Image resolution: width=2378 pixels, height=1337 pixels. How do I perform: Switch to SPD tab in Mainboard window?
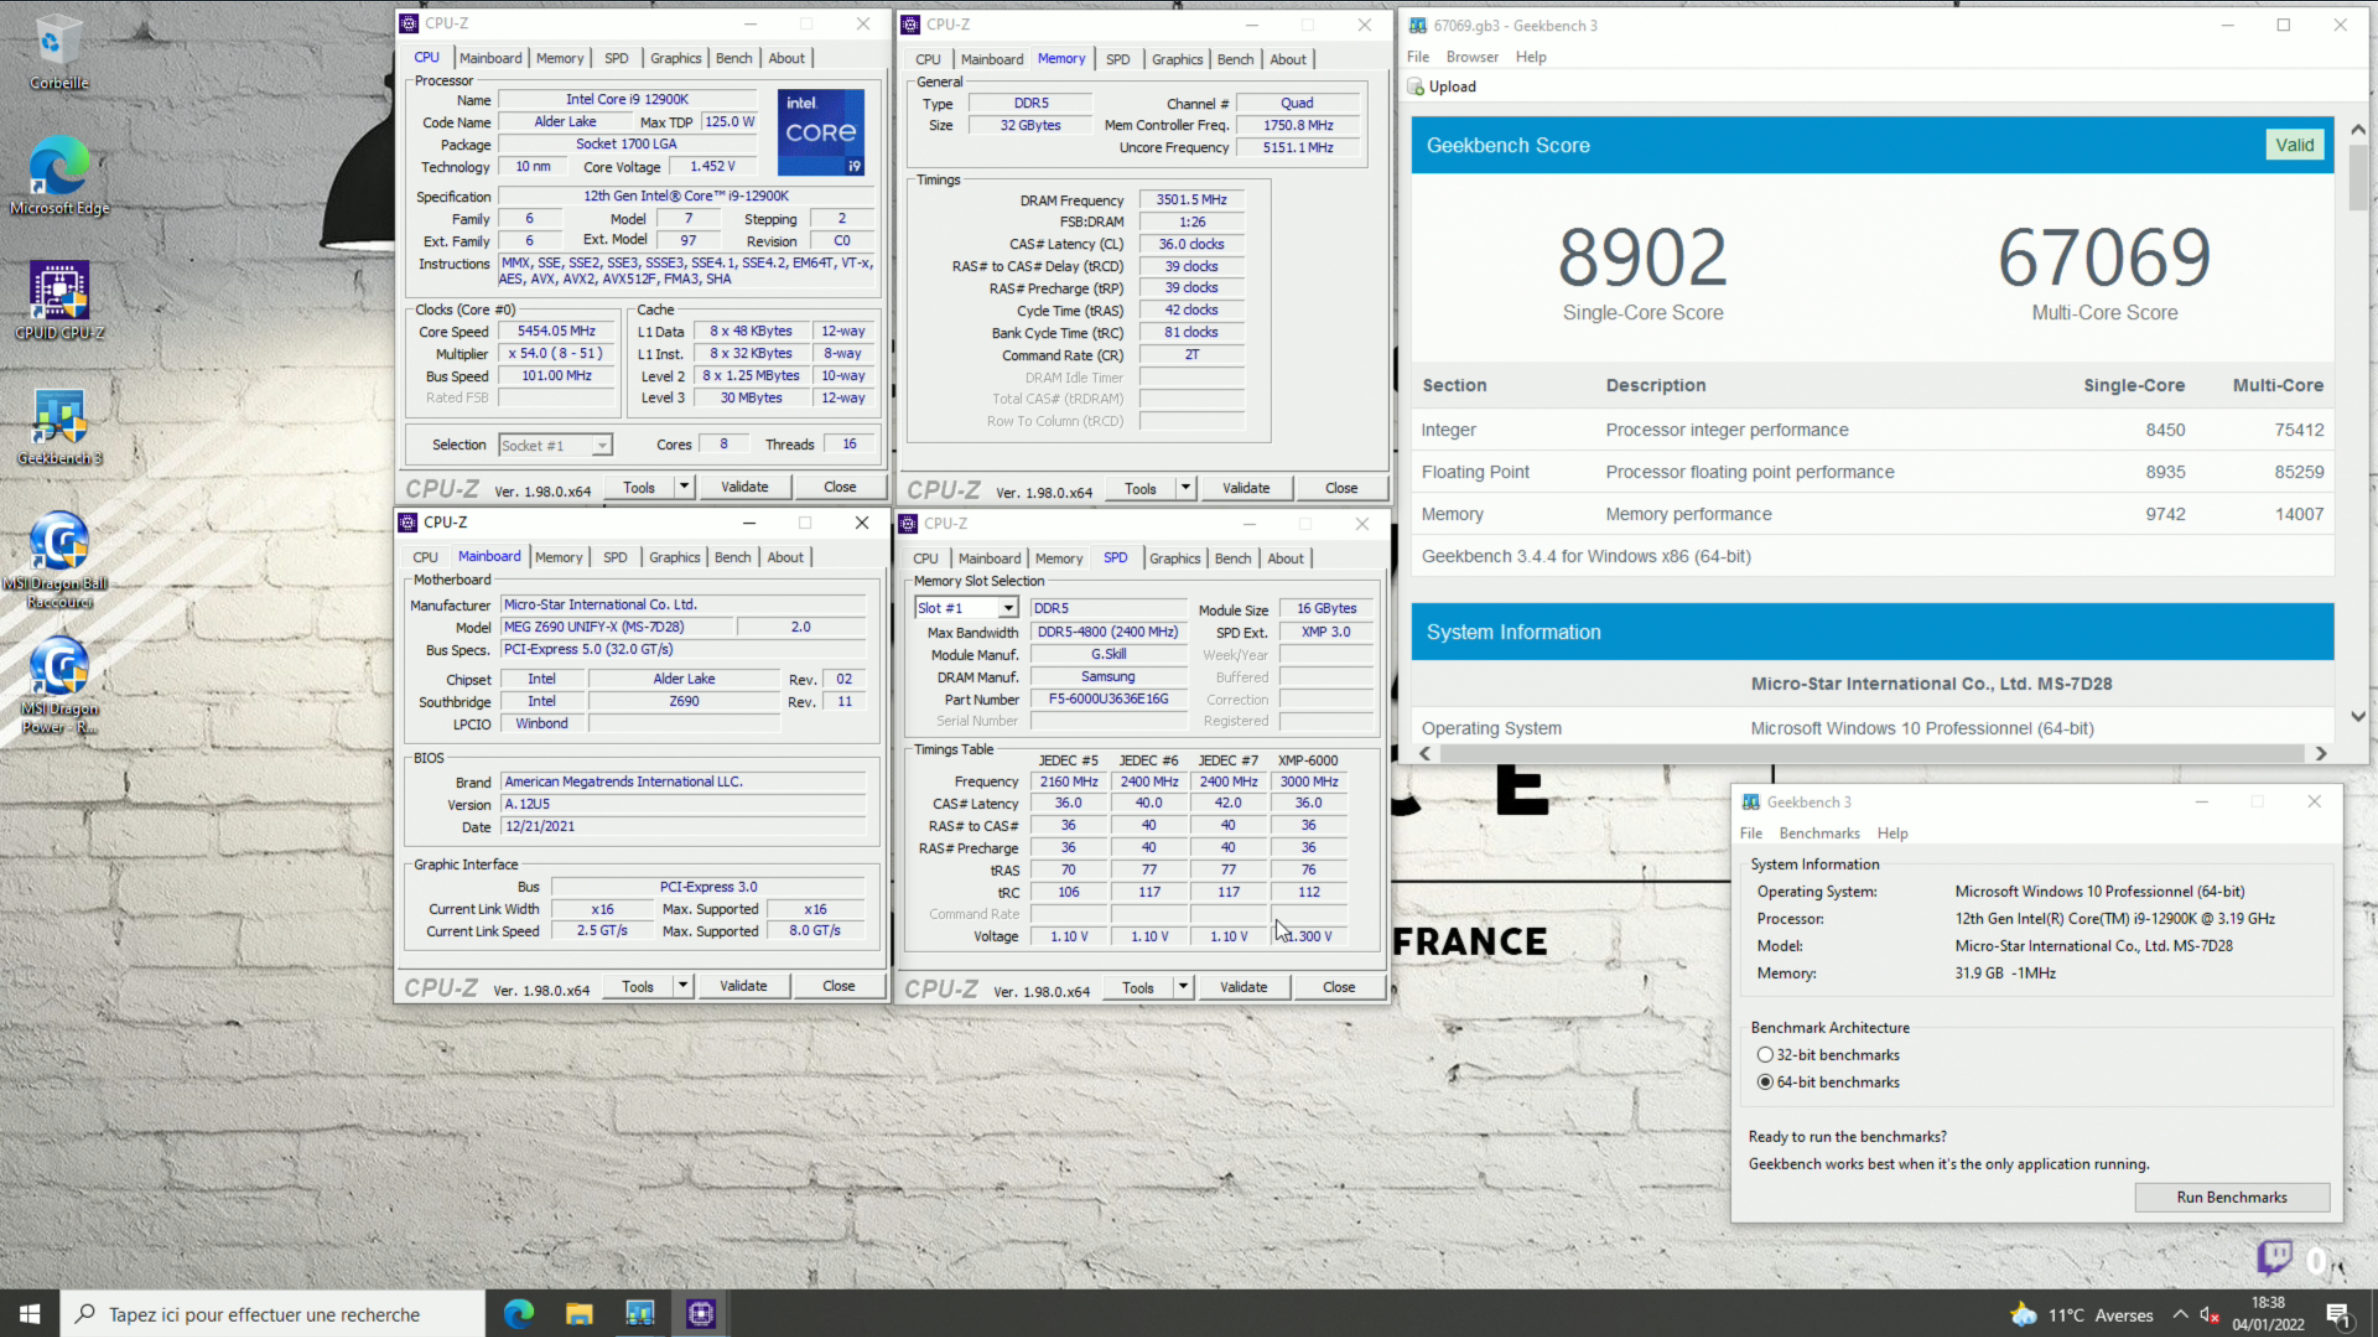(x=615, y=557)
